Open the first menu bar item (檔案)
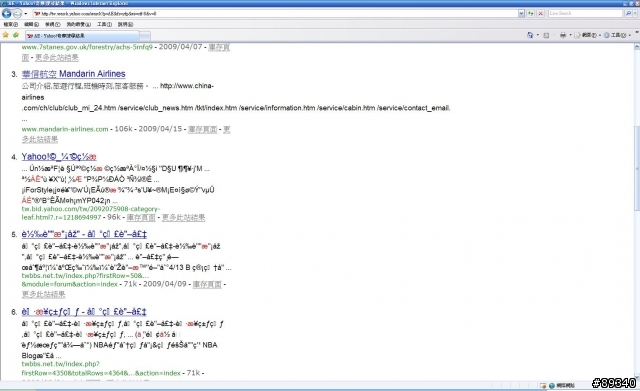Viewport: 640px width, 391px height. point(11,24)
